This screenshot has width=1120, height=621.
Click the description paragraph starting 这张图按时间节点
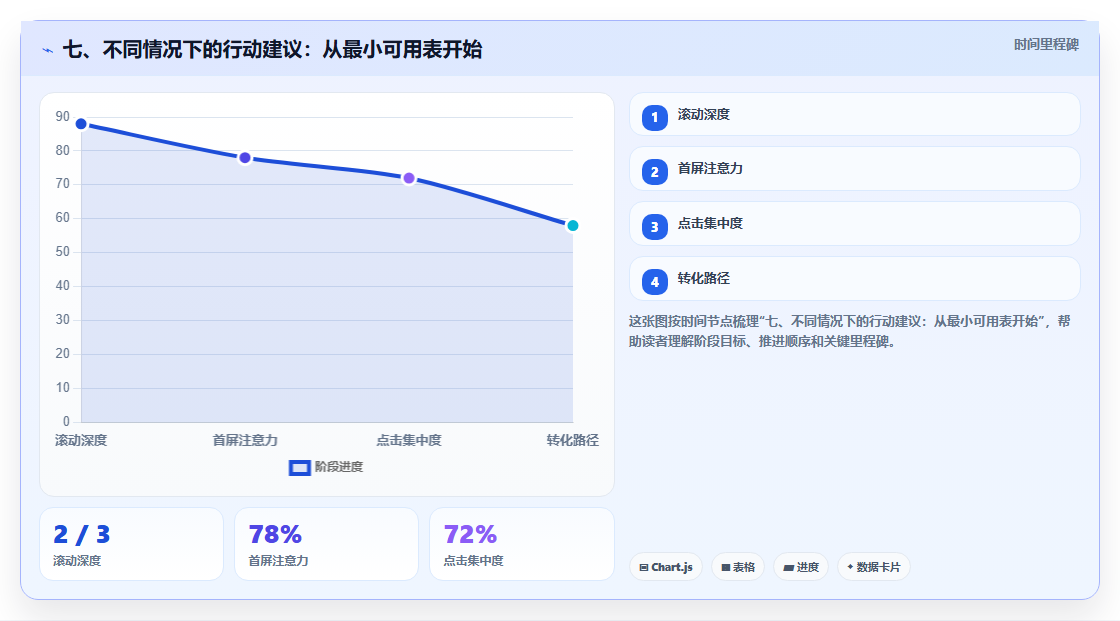tap(849, 332)
